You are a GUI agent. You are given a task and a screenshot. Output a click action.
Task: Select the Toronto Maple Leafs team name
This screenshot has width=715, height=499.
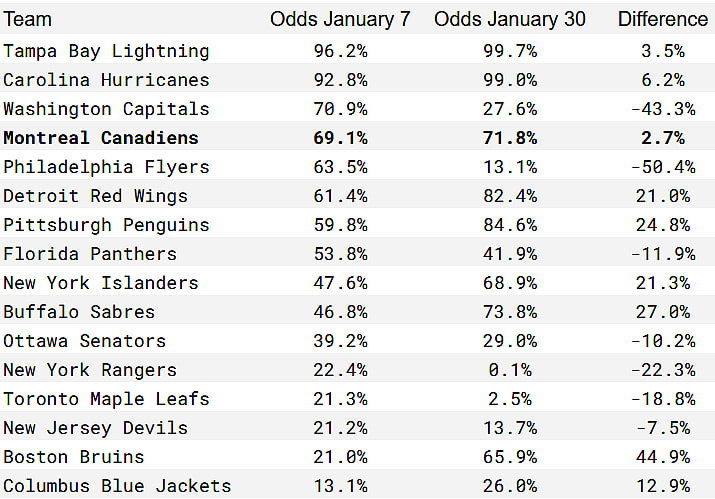tap(106, 399)
